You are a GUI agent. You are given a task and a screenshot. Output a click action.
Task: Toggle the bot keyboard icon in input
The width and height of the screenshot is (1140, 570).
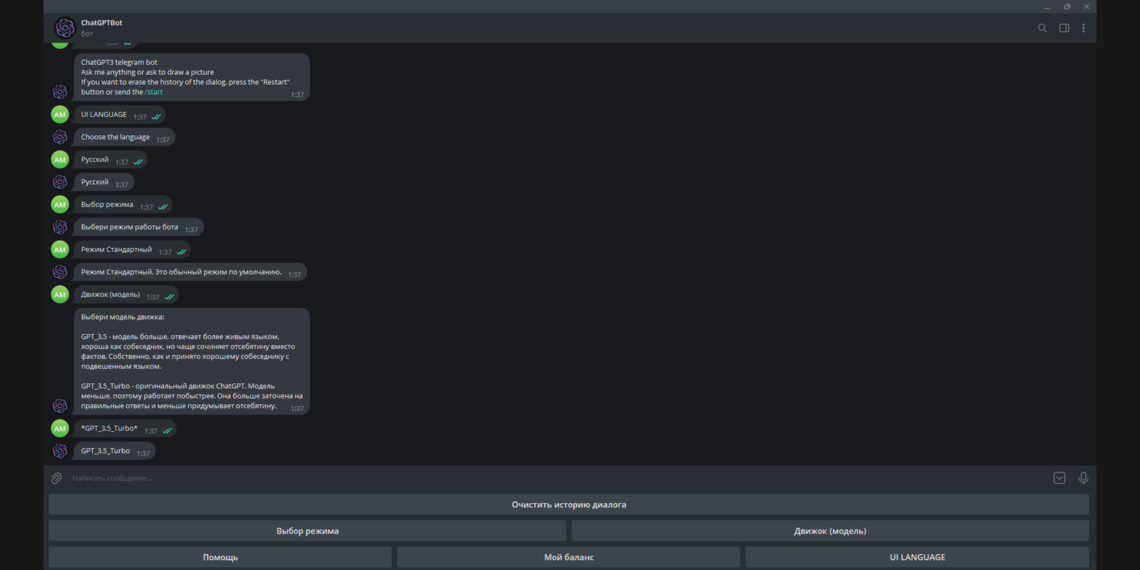[x=1059, y=478]
